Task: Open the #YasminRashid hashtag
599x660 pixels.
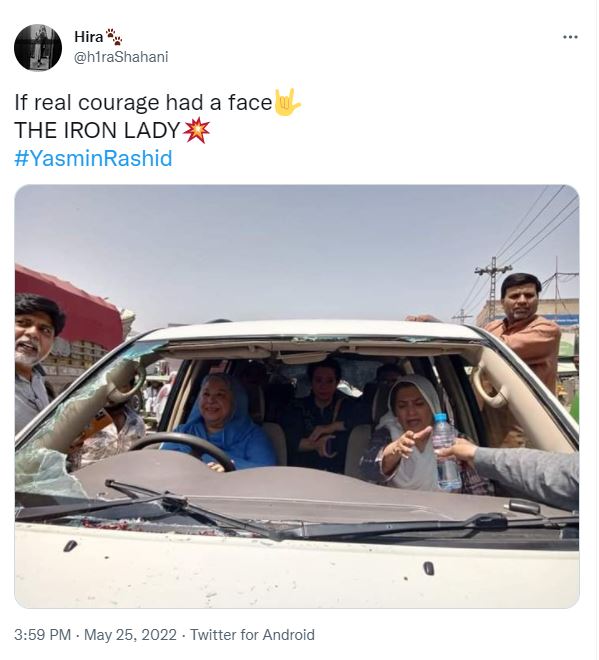Action: [93, 158]
